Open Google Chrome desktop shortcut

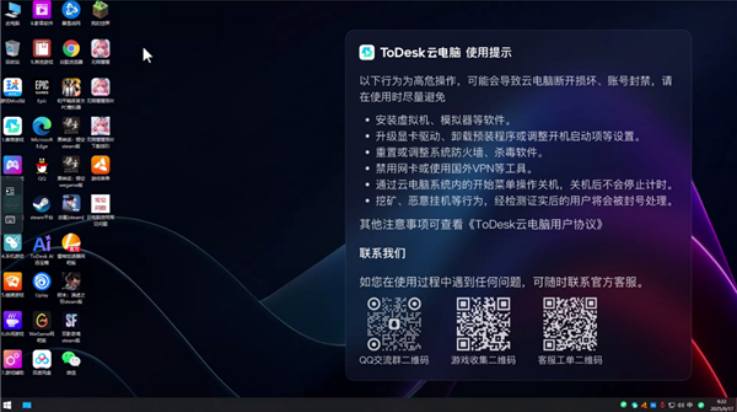71,48
